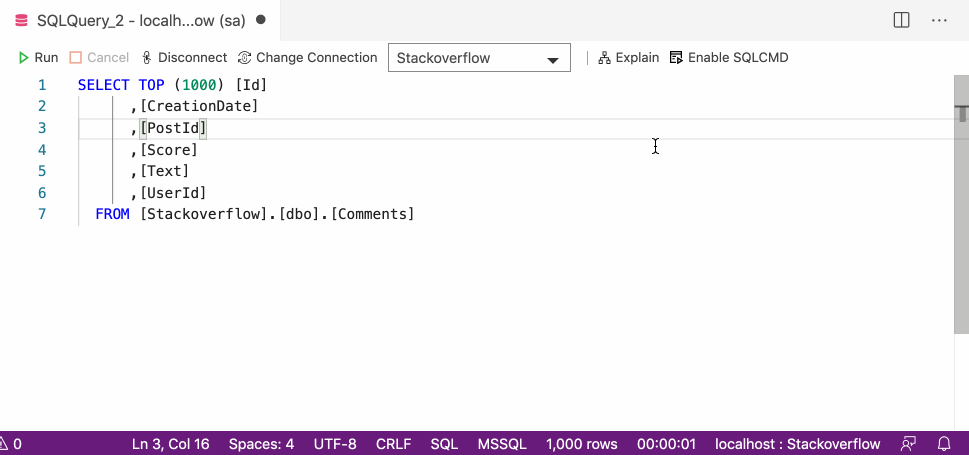The image size is (969, 455).
Task: Click Ln 3, Col 16 position indicator
Action: pos(171,444)
